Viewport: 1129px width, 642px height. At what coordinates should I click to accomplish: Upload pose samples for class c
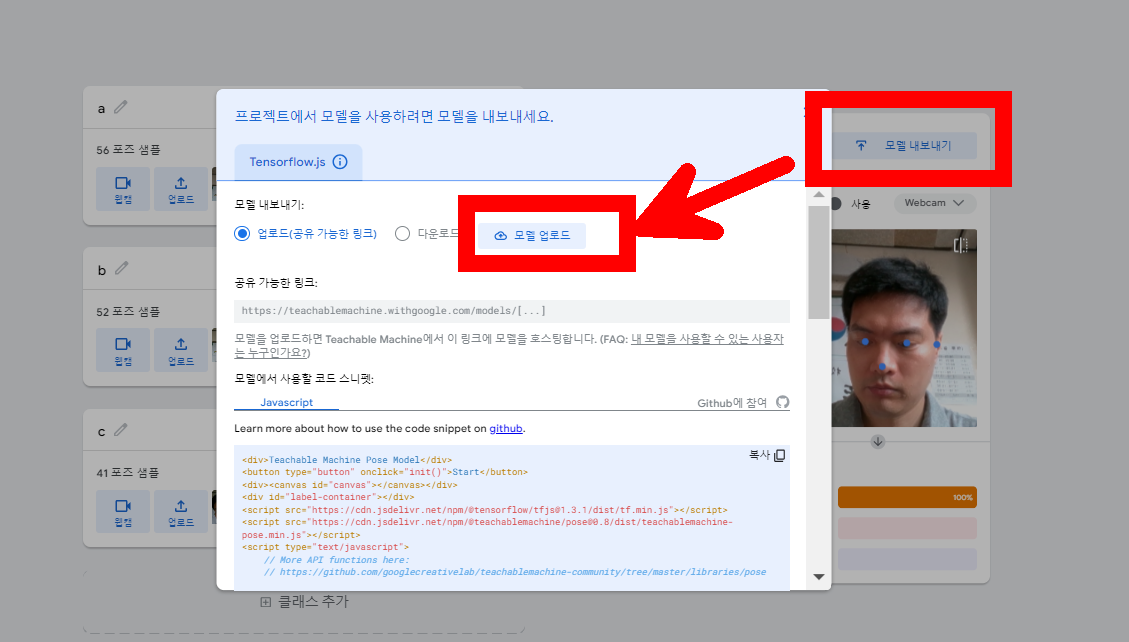pos(181,512)
